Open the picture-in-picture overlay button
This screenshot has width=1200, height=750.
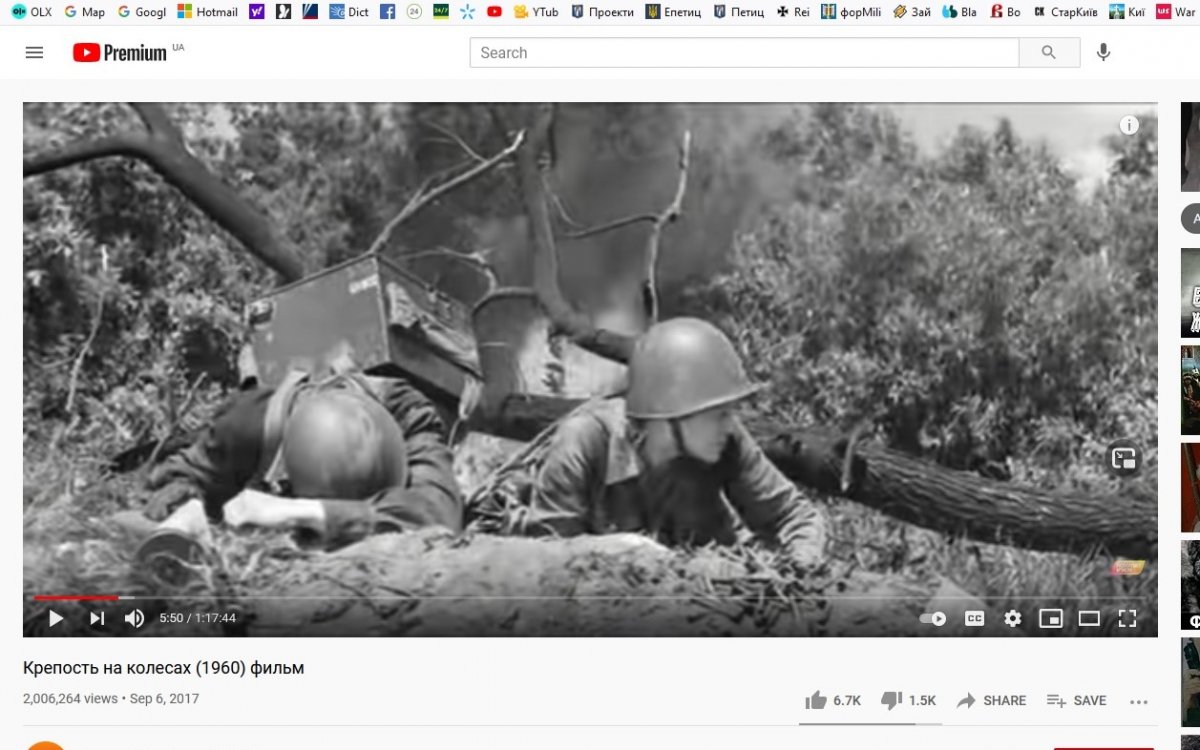(x=1125, y=459)
